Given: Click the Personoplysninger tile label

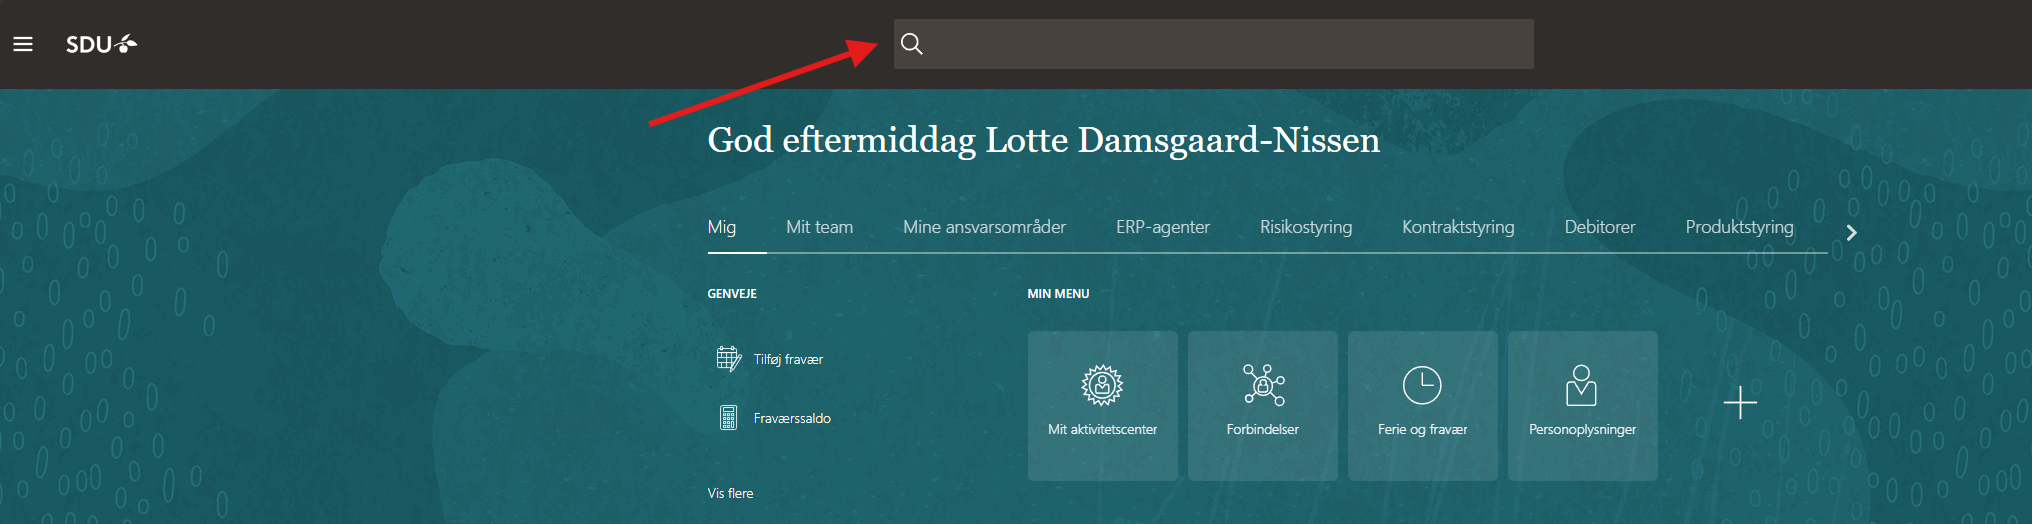Looking at the screenshot, I should tap(1582, 429).
